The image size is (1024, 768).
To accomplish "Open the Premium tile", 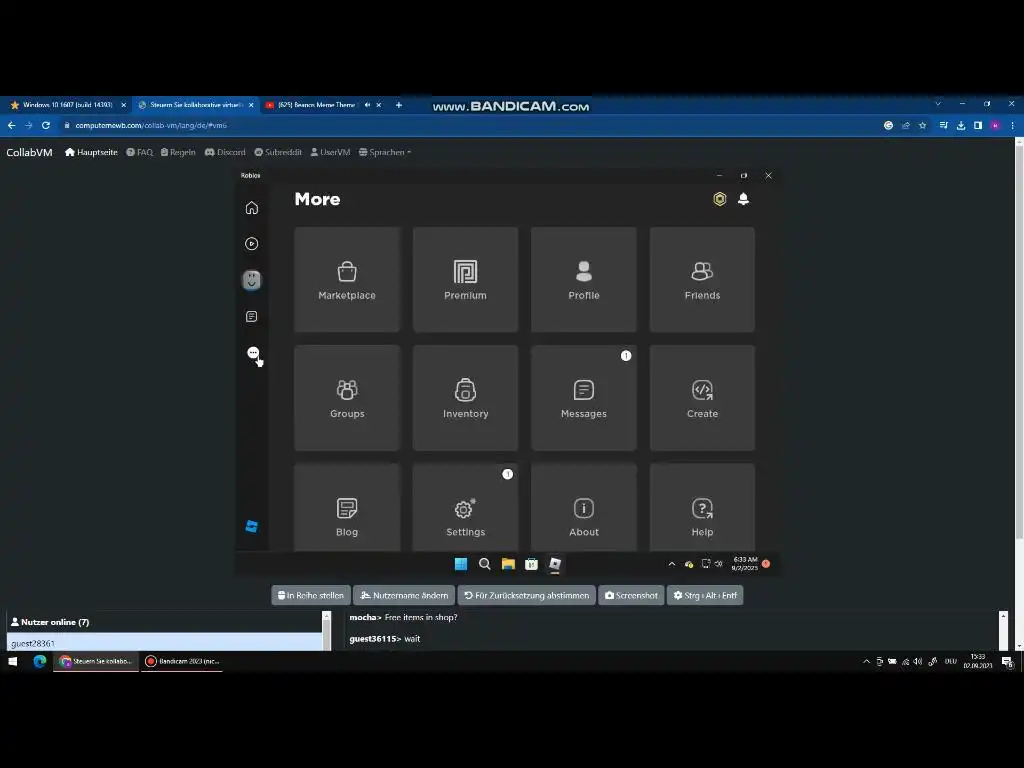I will (x=465, y=280).
